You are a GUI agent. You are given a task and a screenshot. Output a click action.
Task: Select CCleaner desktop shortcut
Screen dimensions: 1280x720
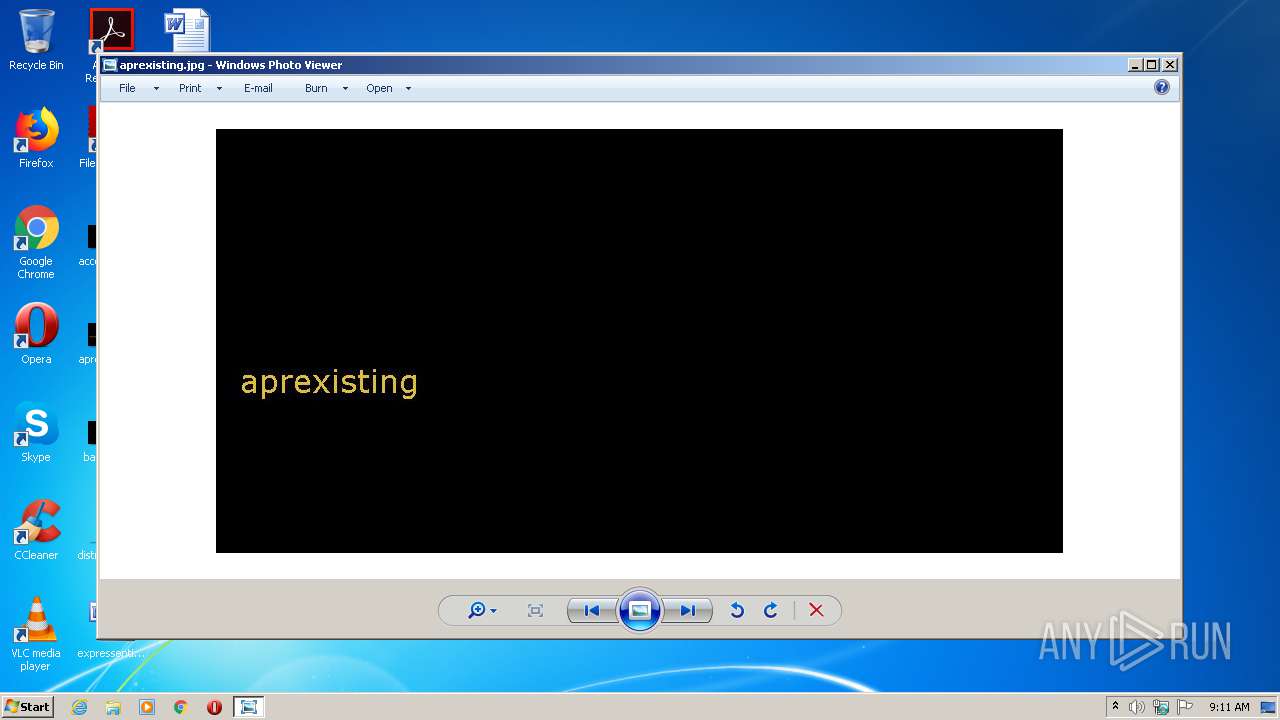36,530
